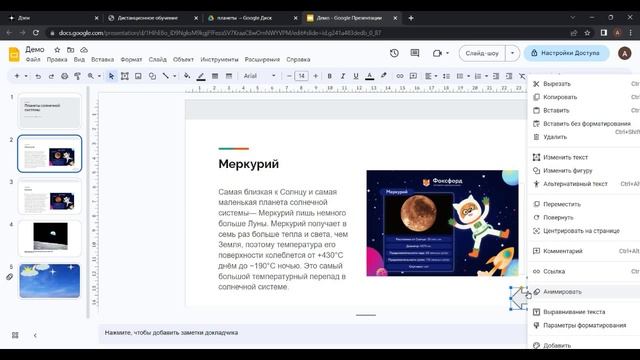The height and width of the screenshot is (360, 640).
Task: Select the line tool
Action: point(165,76)
